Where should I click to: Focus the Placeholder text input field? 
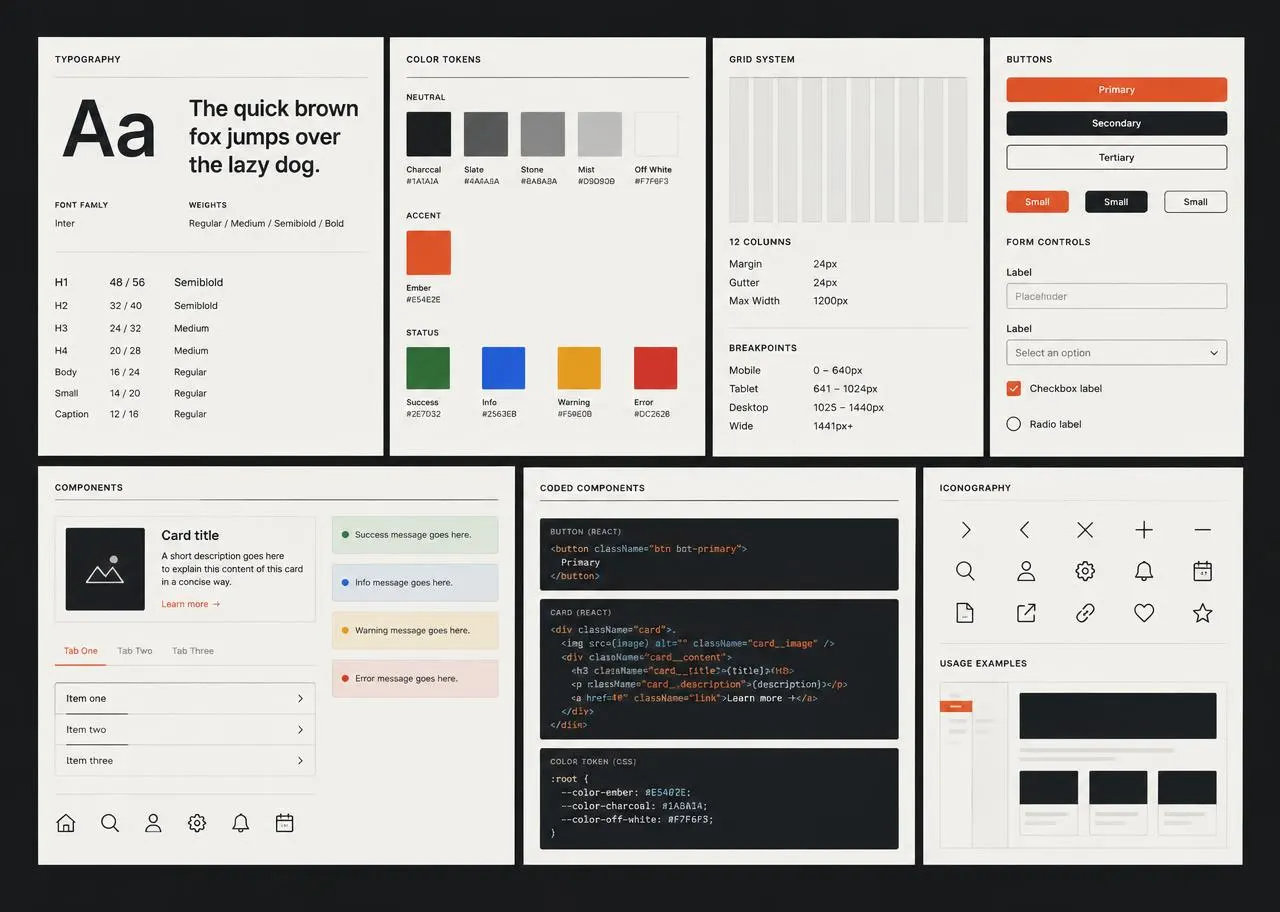[x=1116, y=296]
